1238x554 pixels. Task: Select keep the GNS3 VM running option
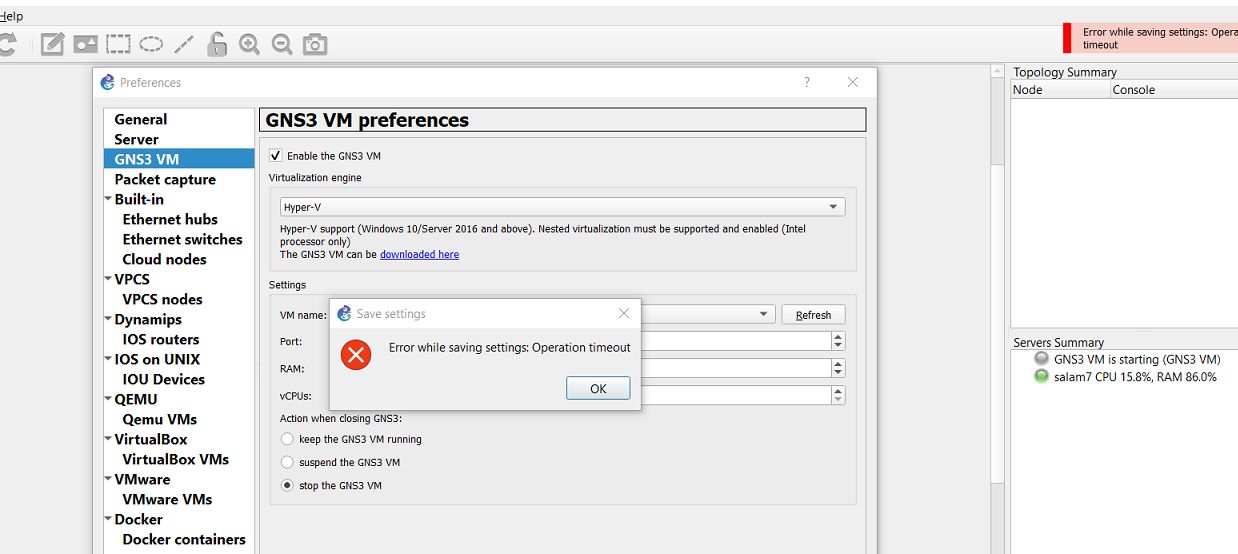pos(287,439)
